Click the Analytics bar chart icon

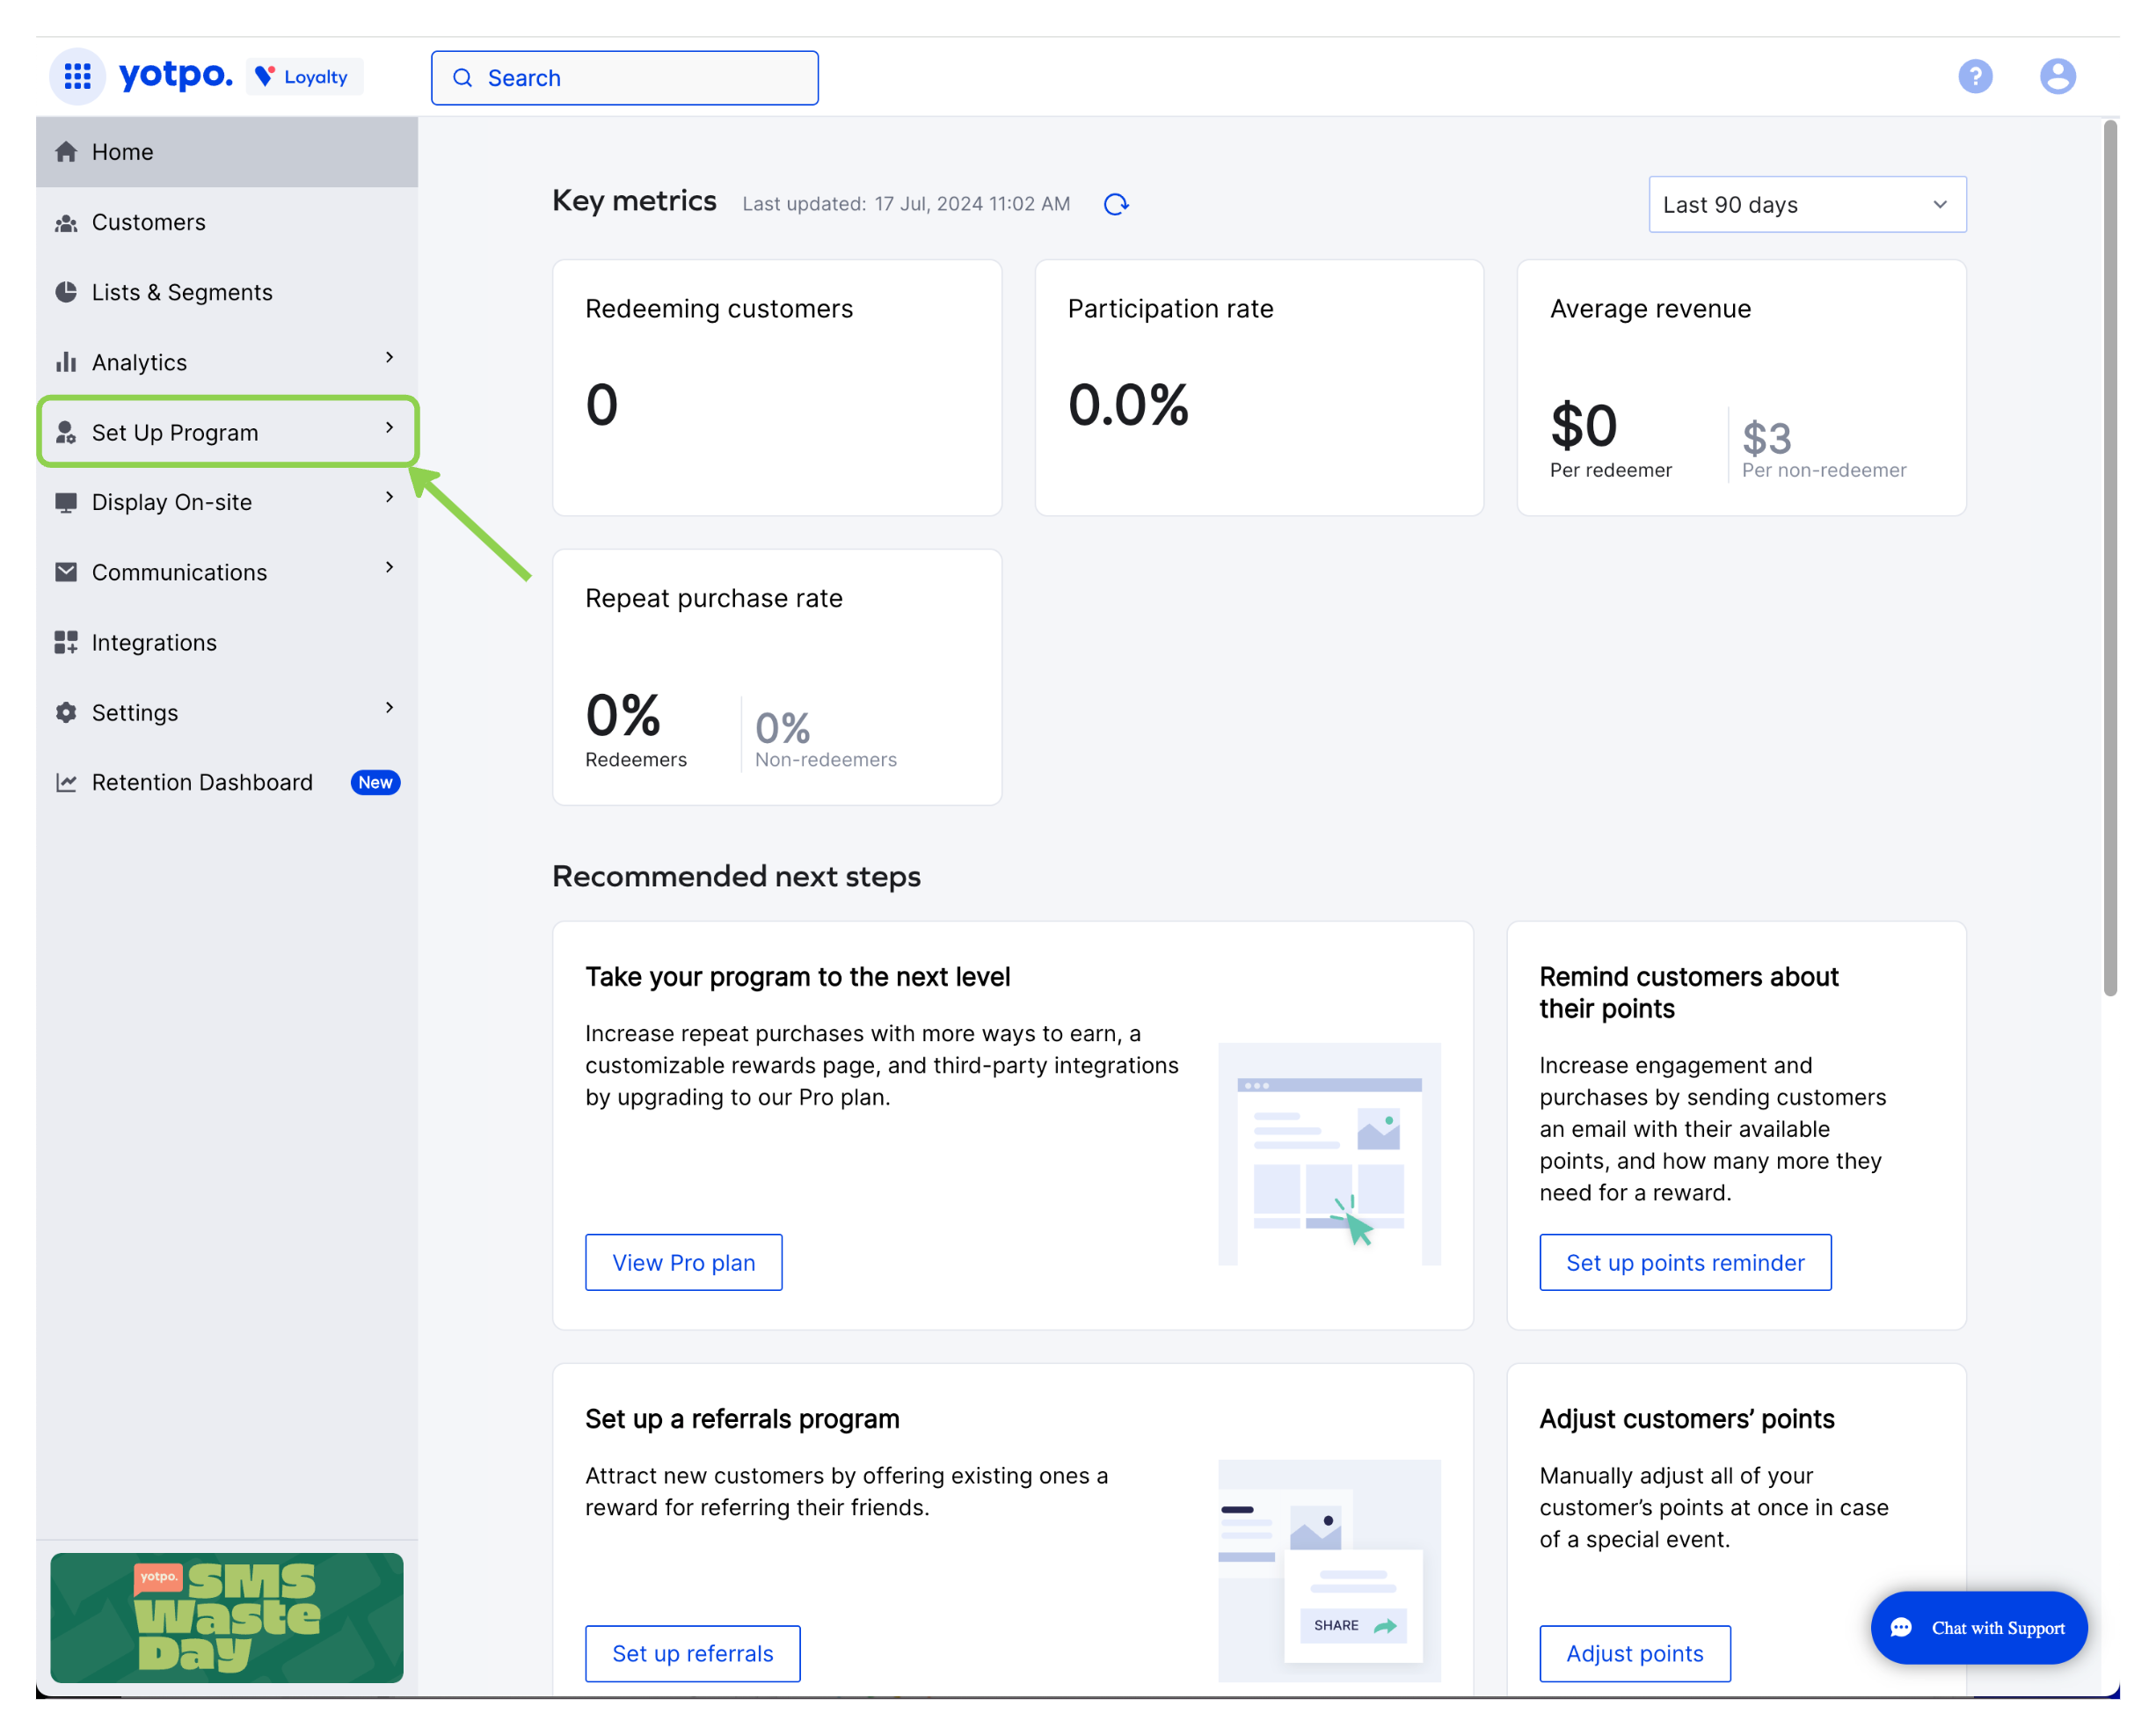click(66, 362)
